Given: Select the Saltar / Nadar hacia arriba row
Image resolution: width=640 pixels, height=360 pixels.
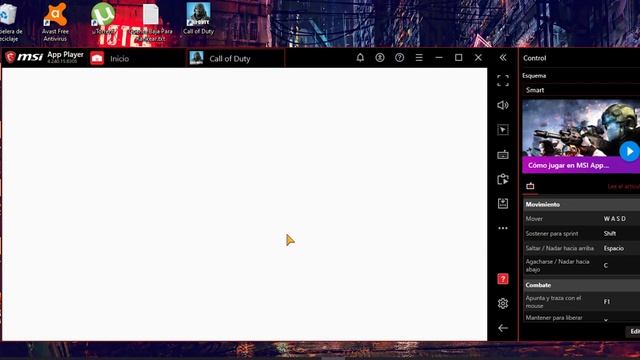Looking at the screenshot, I should [582, 248].
